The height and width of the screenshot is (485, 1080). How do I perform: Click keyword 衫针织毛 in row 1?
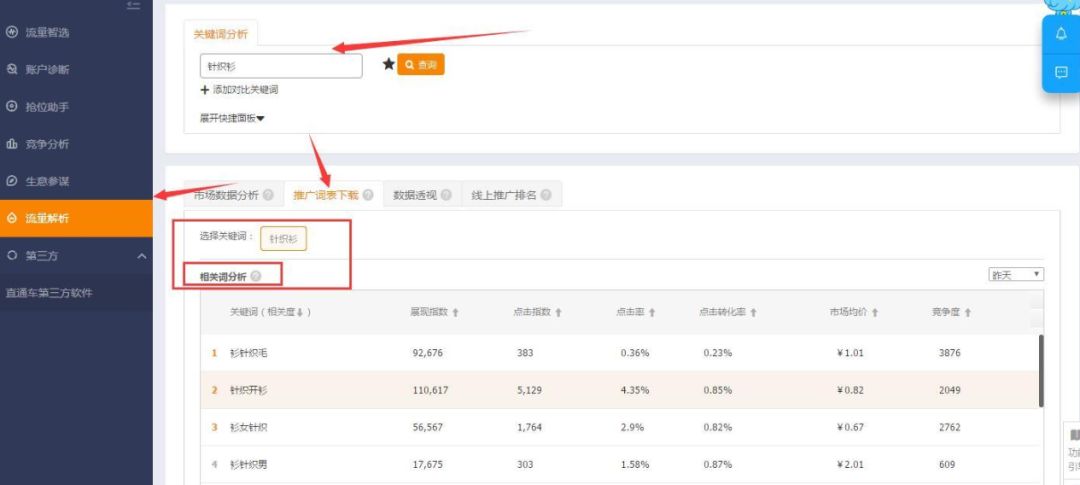[x=248, y=353]
